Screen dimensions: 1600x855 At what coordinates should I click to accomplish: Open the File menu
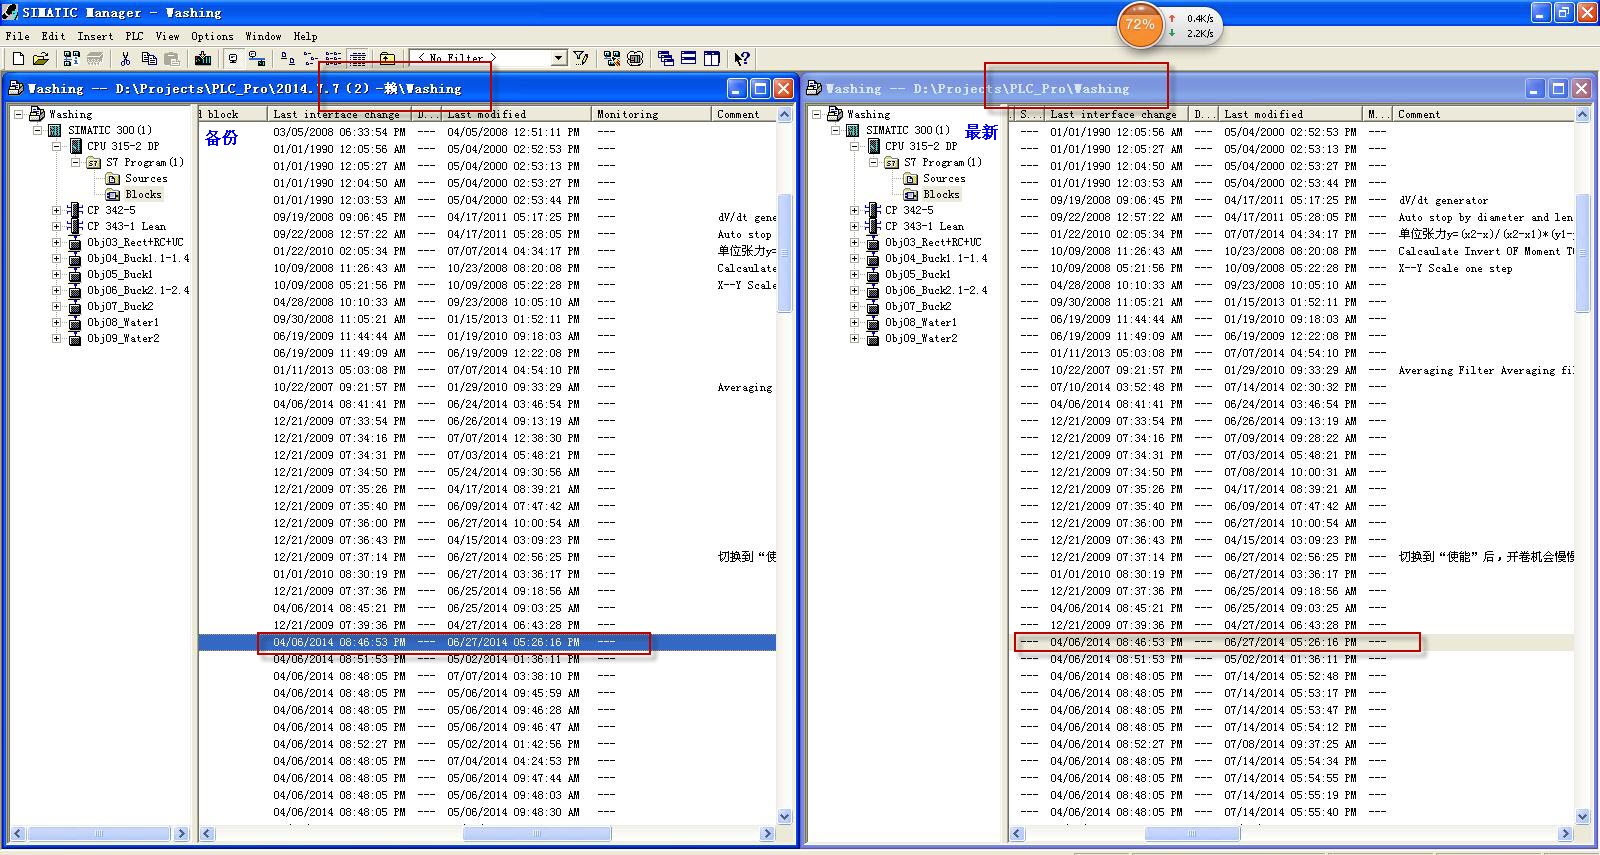[x=18, y=36]
